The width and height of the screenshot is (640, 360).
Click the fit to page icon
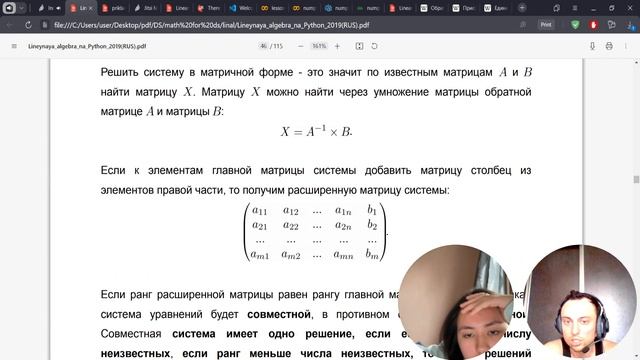359,46
